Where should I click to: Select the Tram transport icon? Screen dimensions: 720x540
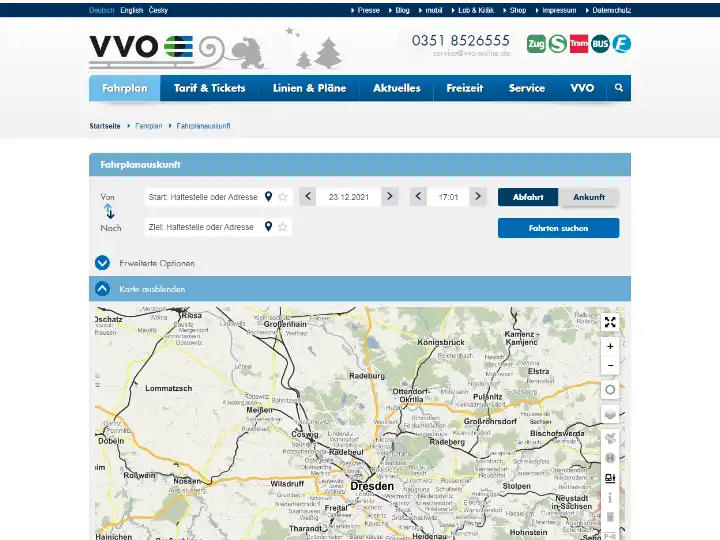tap(579, 44)
